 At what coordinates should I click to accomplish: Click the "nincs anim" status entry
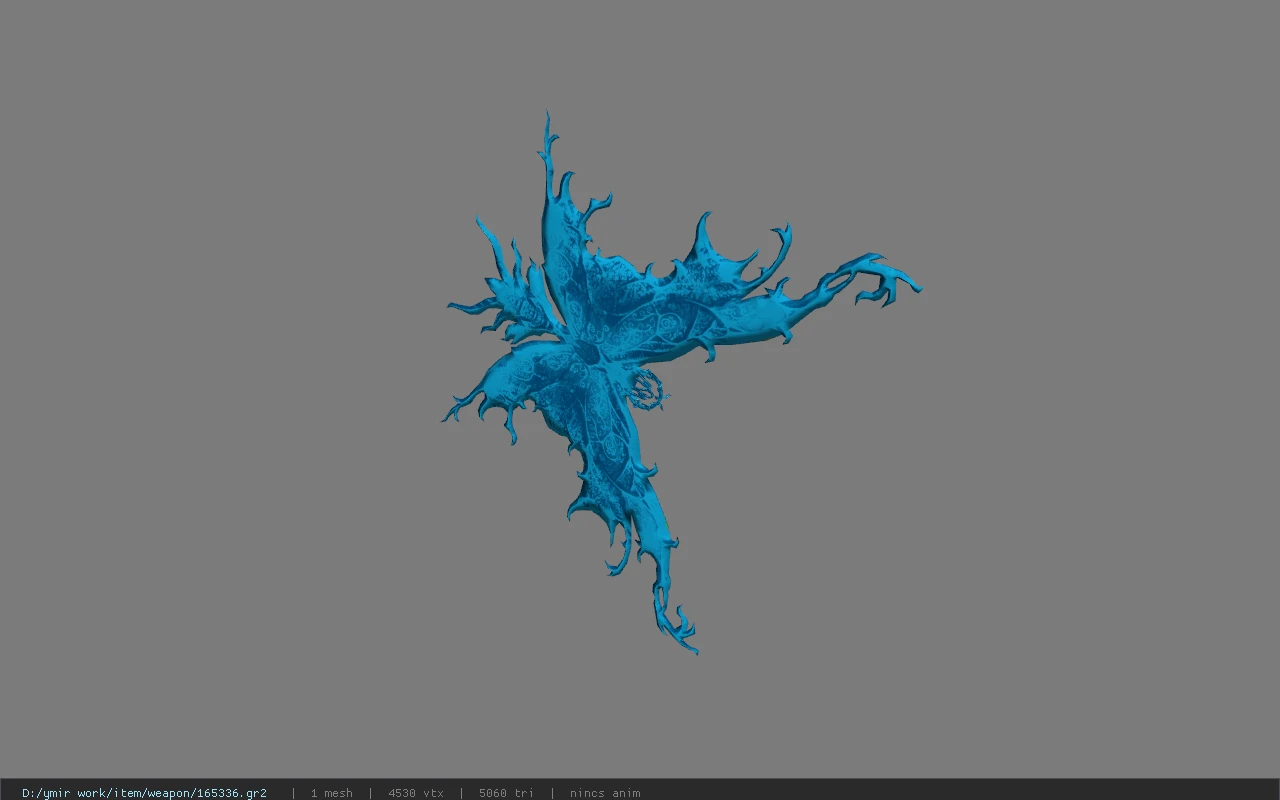[605, 793]
